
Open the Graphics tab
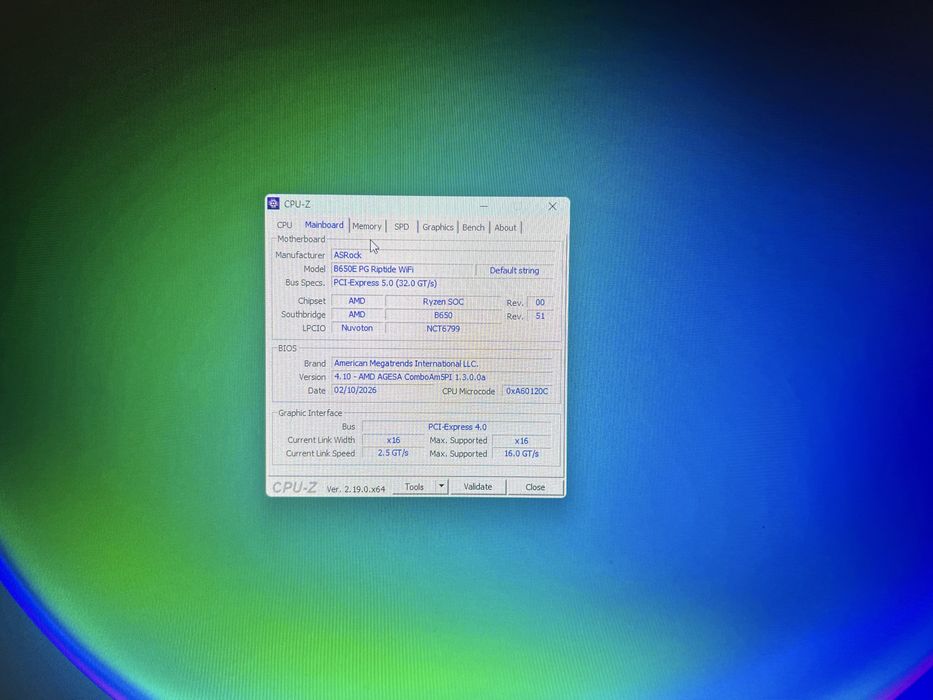438,227
